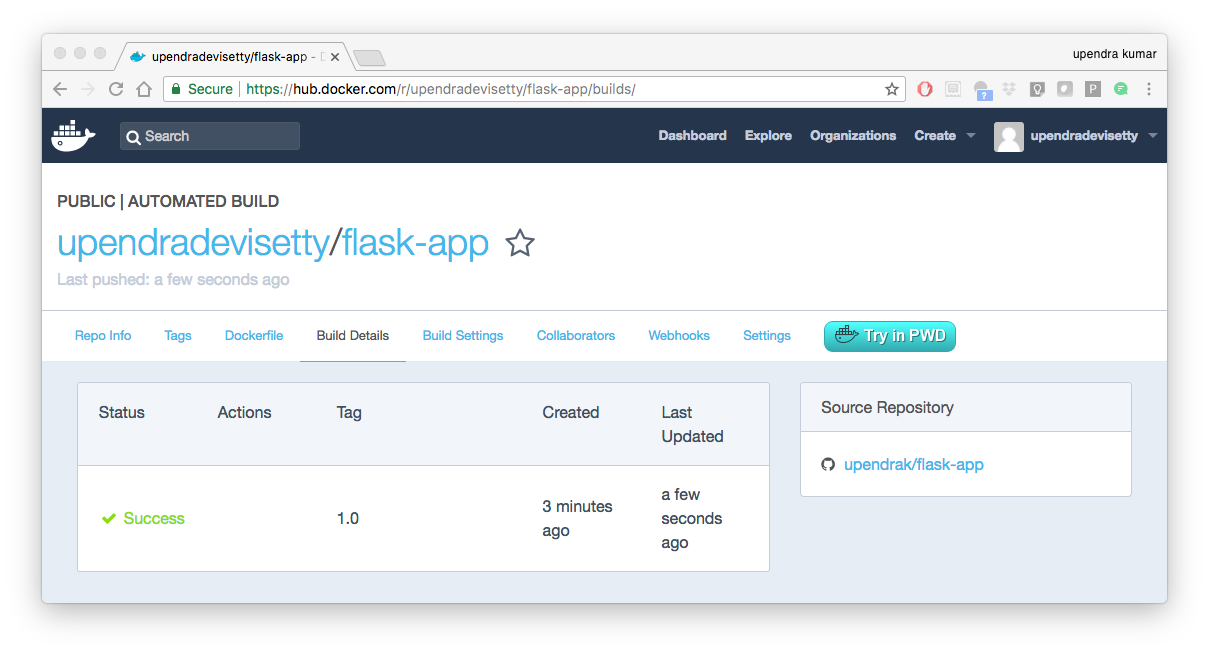Go back in the browser
Viewport: 1209px width, 653px height.
click(x=60, y=89)
